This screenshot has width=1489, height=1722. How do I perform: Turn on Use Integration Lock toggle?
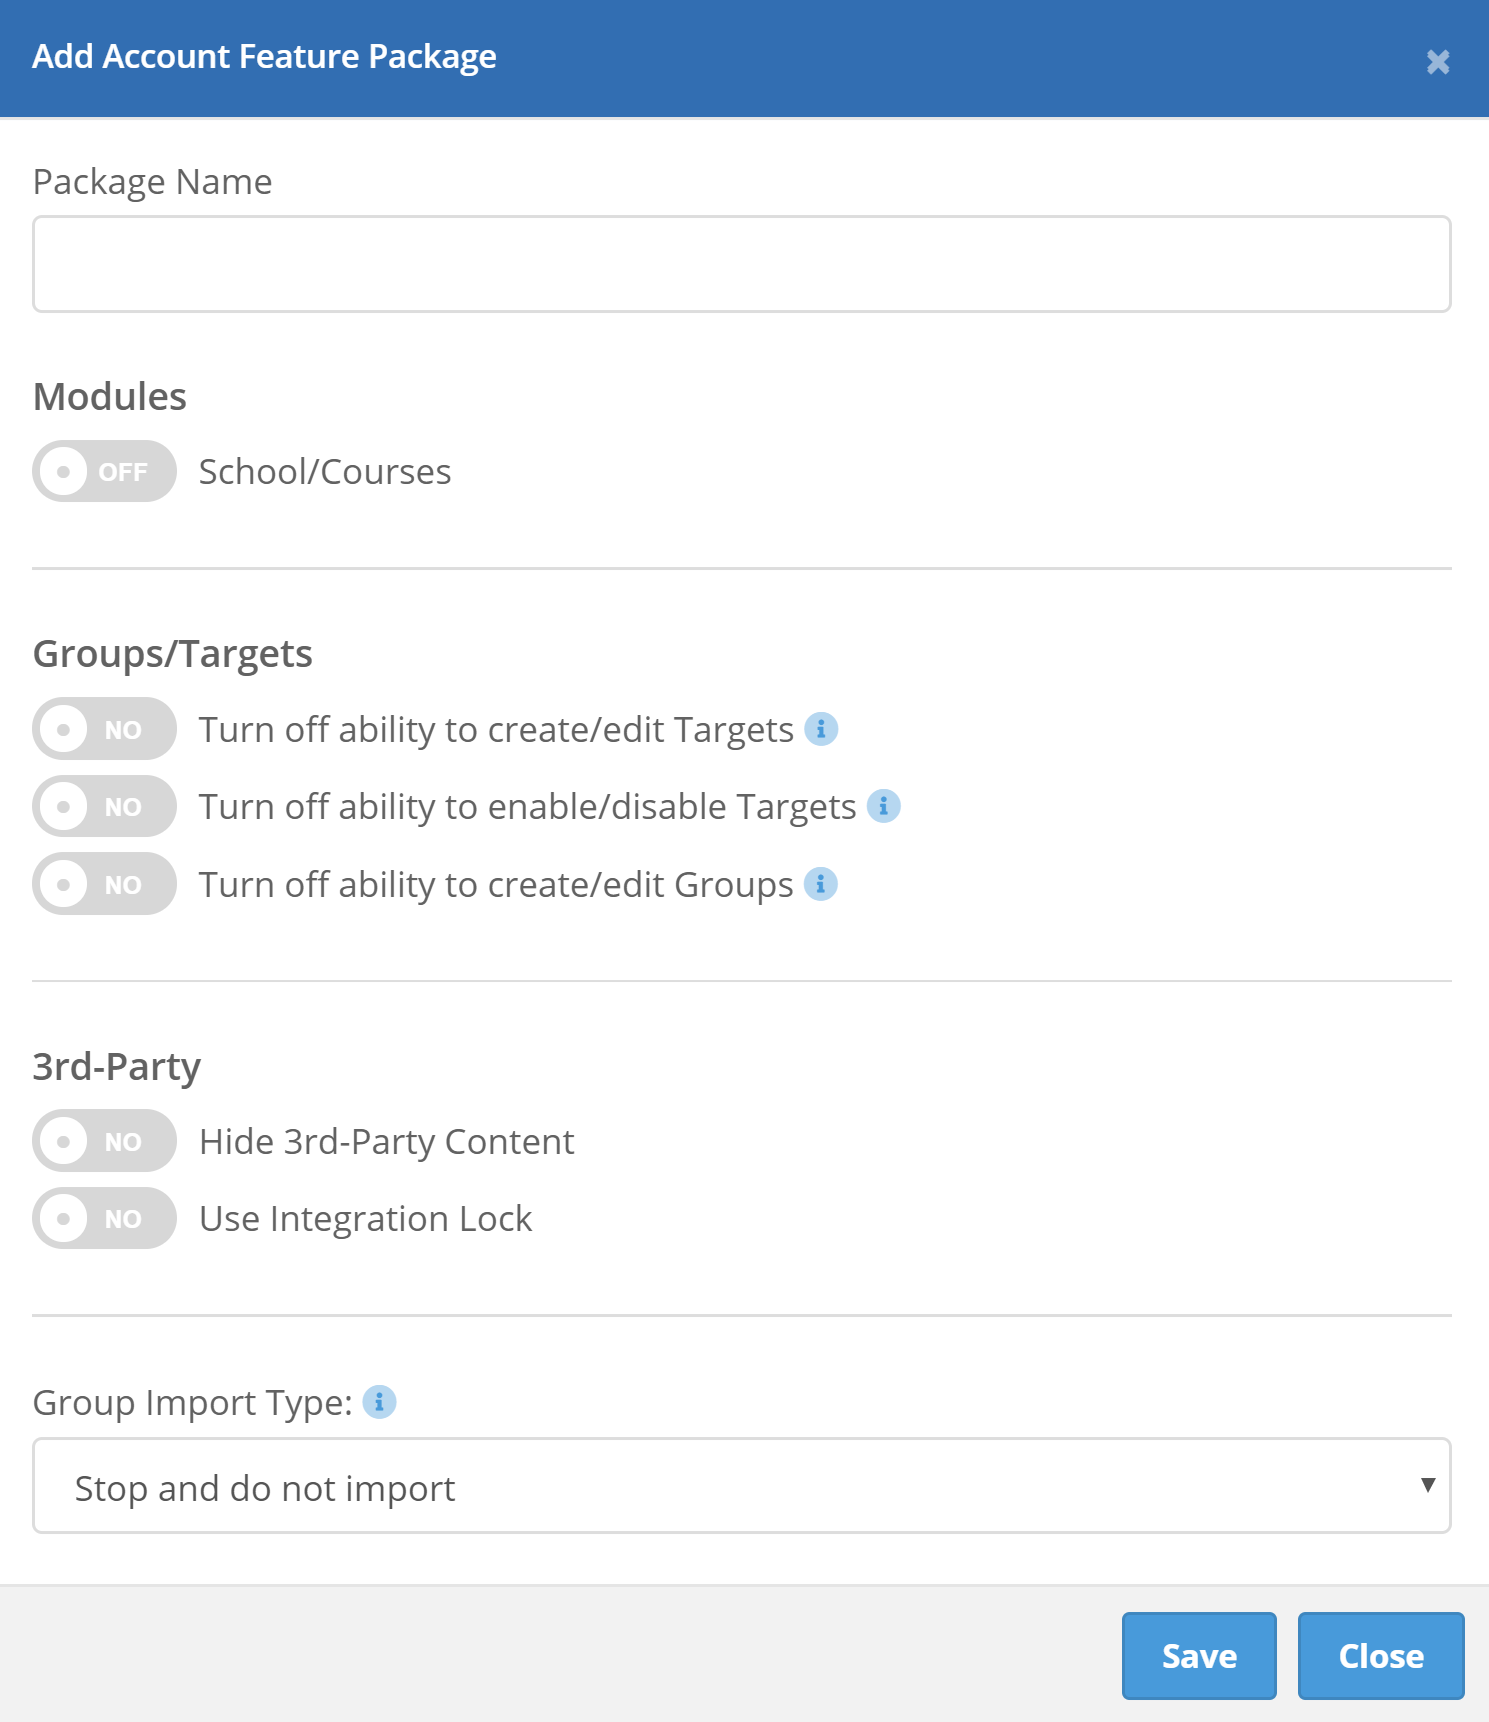(104, 1218)
